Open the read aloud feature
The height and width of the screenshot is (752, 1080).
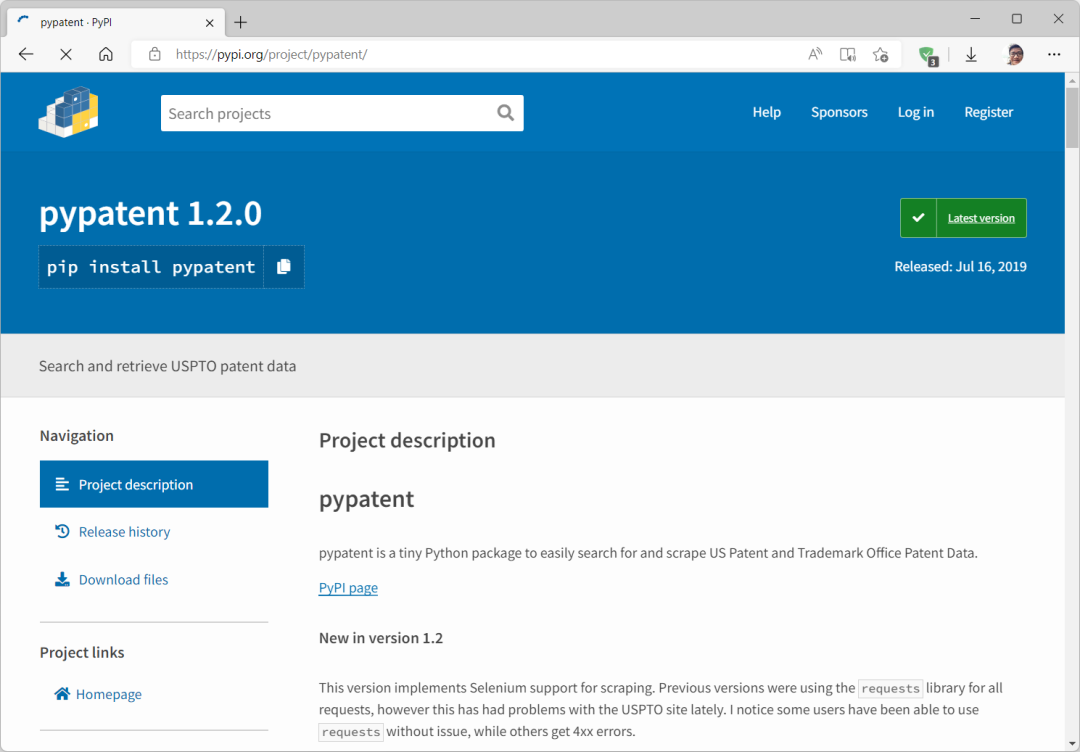(815, 54)
